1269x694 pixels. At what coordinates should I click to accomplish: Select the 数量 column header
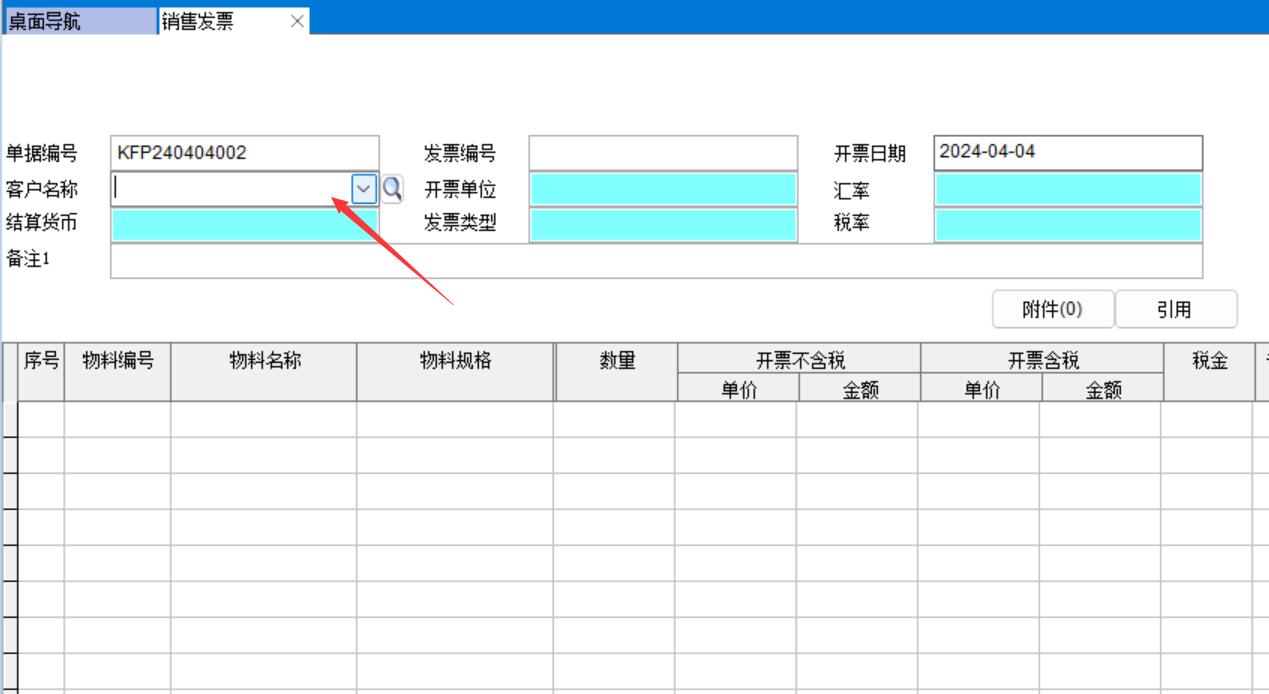click(616, 362)
